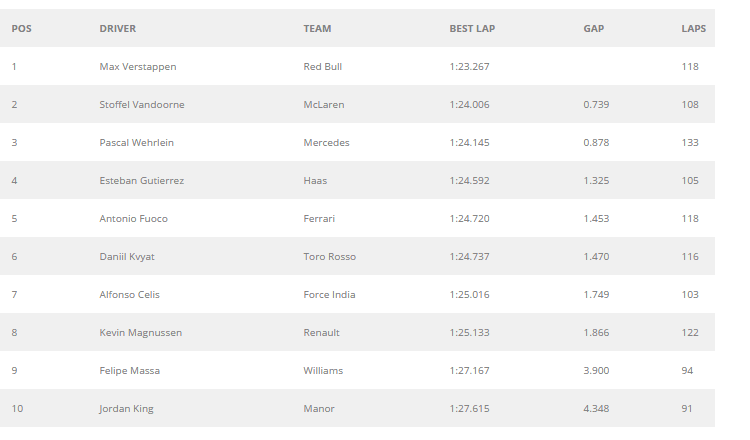
Task: Click the DRIVER column header
Action: (x=118, y=29)
